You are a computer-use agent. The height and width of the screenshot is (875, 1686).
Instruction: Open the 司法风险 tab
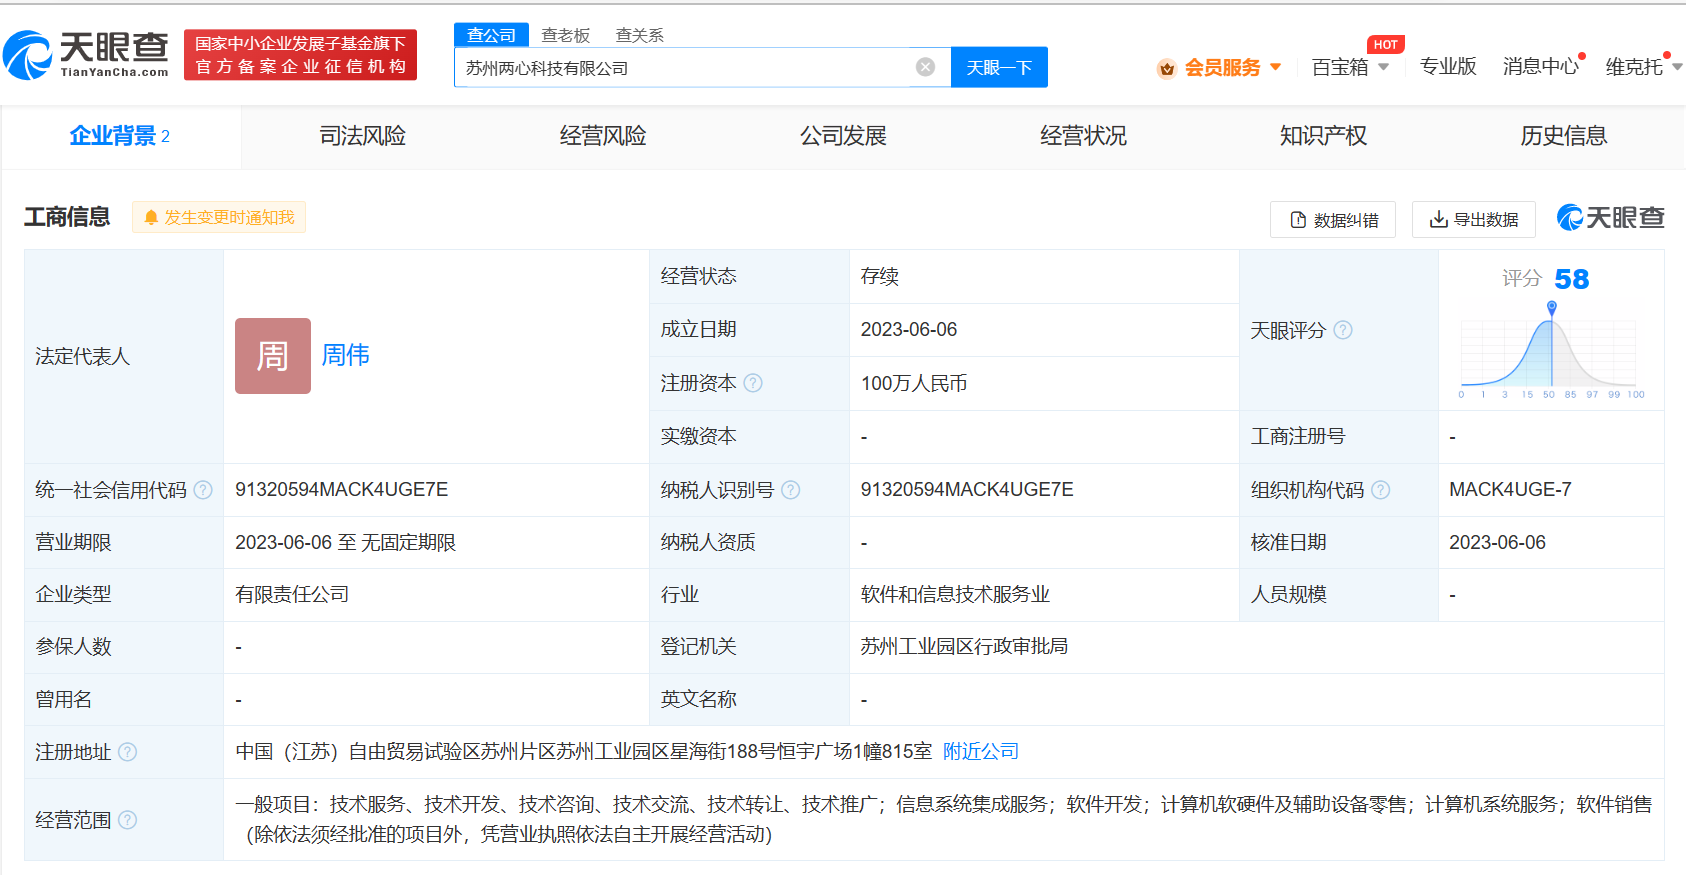[362, 136]
